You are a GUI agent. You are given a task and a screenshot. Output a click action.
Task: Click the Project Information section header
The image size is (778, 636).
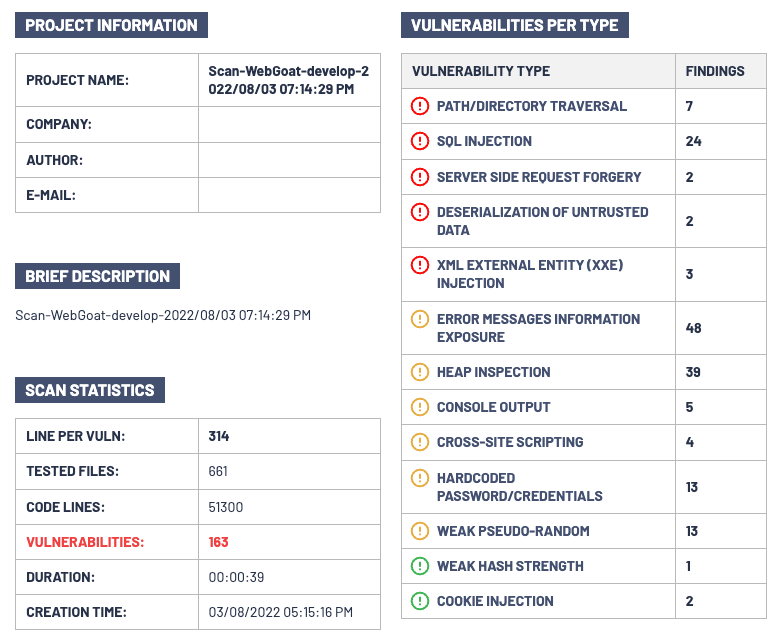[x=112, y=26]
